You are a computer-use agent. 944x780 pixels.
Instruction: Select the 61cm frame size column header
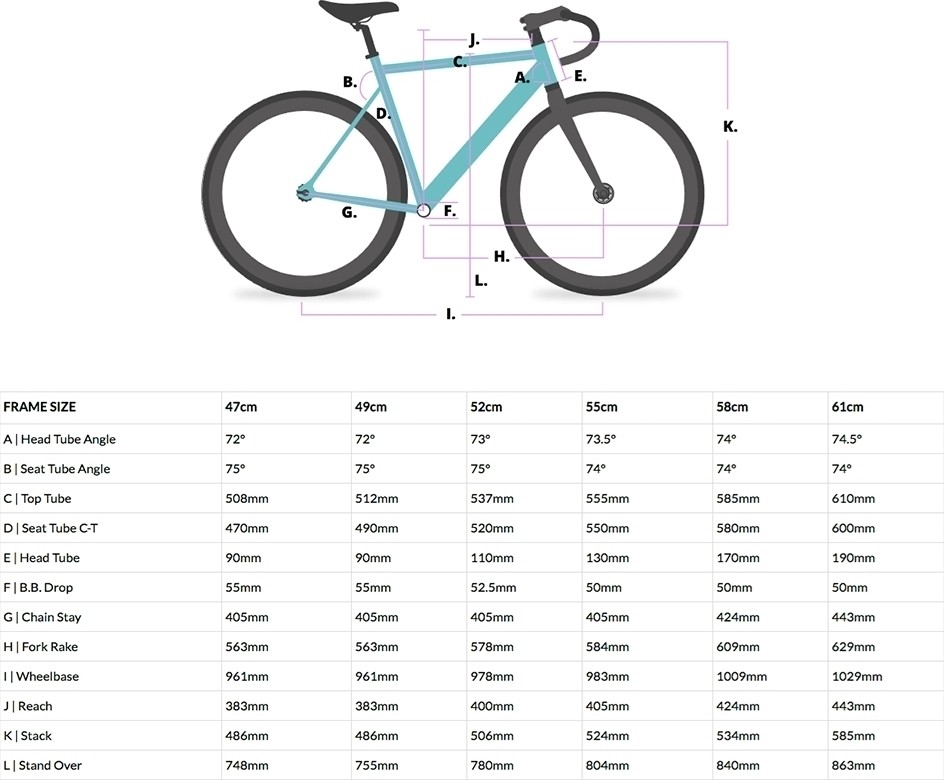[x=847, y=407]
